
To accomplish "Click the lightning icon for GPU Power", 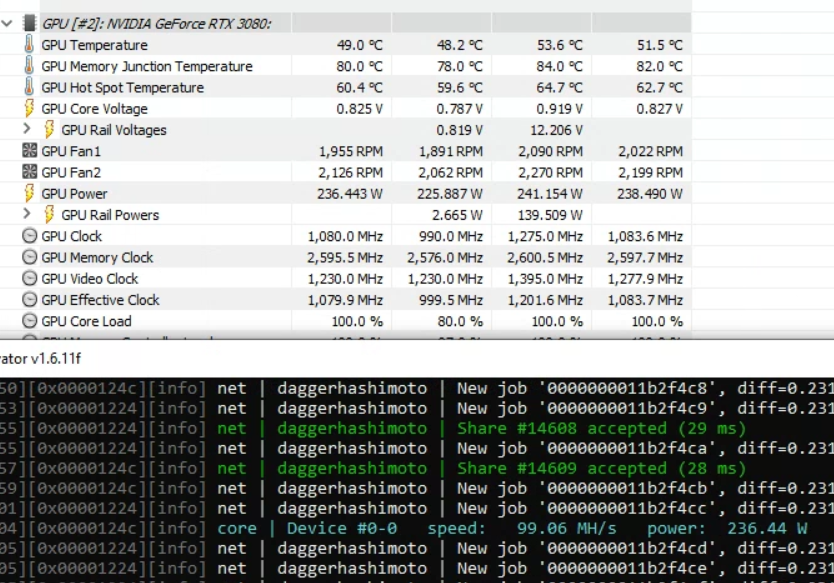I will [29, 193].
